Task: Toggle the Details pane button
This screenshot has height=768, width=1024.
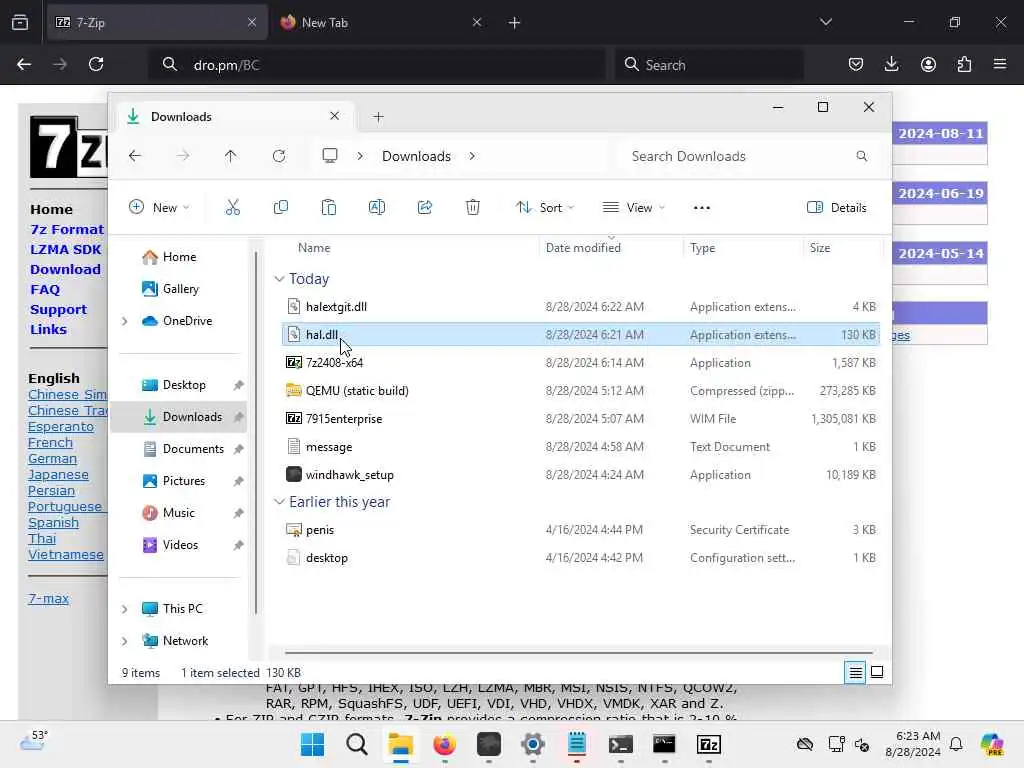Action: [837, 208]
